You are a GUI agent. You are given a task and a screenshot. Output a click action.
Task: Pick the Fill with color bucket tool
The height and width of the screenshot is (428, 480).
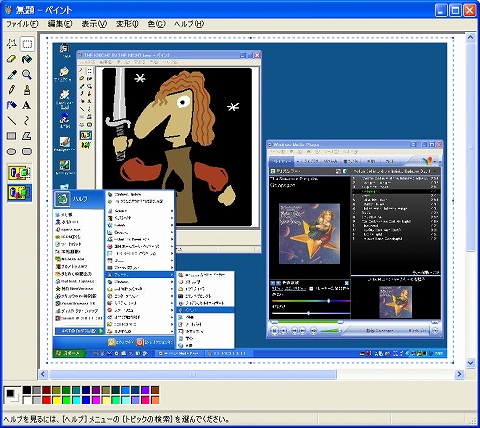pos(27,59)
